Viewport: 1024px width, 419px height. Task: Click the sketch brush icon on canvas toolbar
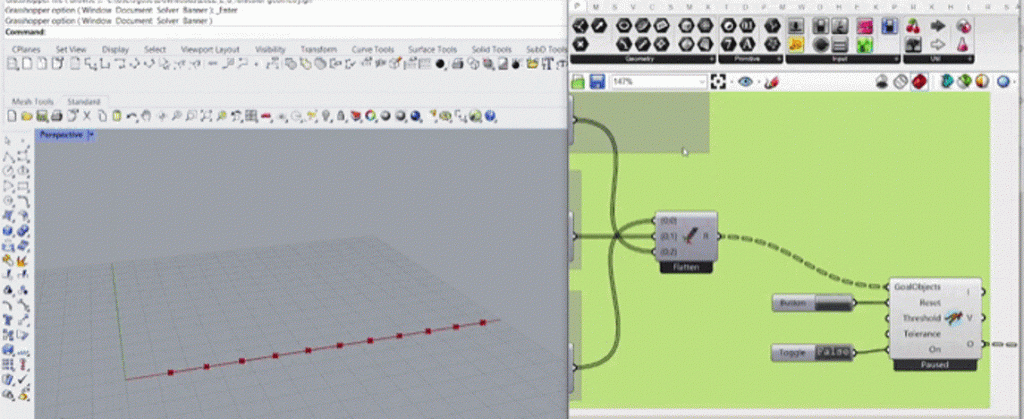click(771, 82)
